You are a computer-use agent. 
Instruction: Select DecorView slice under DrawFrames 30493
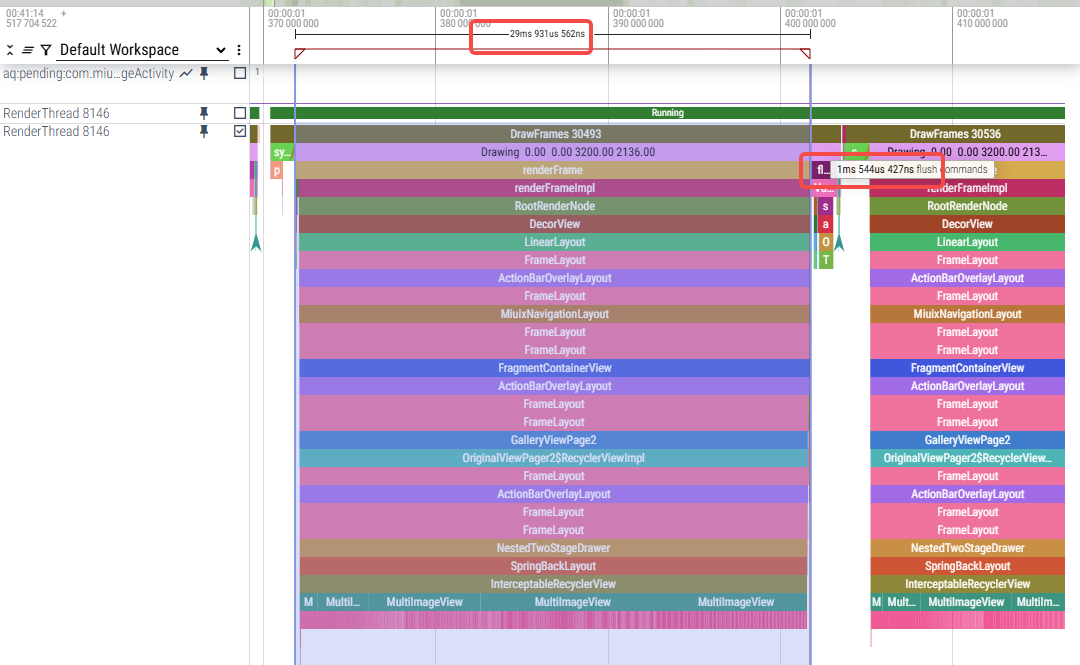pyautogui.click(x=554, y=223)
